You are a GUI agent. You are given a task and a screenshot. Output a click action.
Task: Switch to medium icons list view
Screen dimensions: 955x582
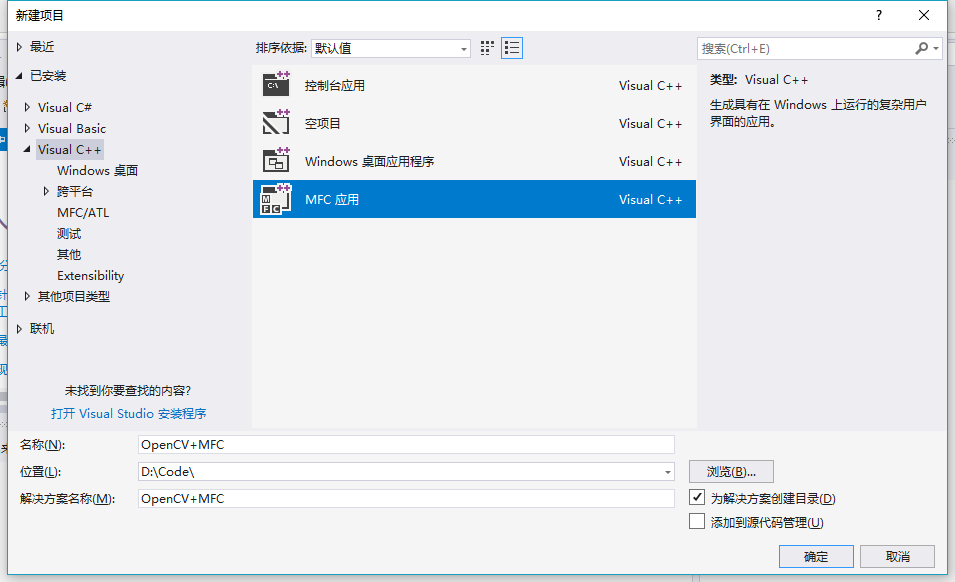click(512, 48)
